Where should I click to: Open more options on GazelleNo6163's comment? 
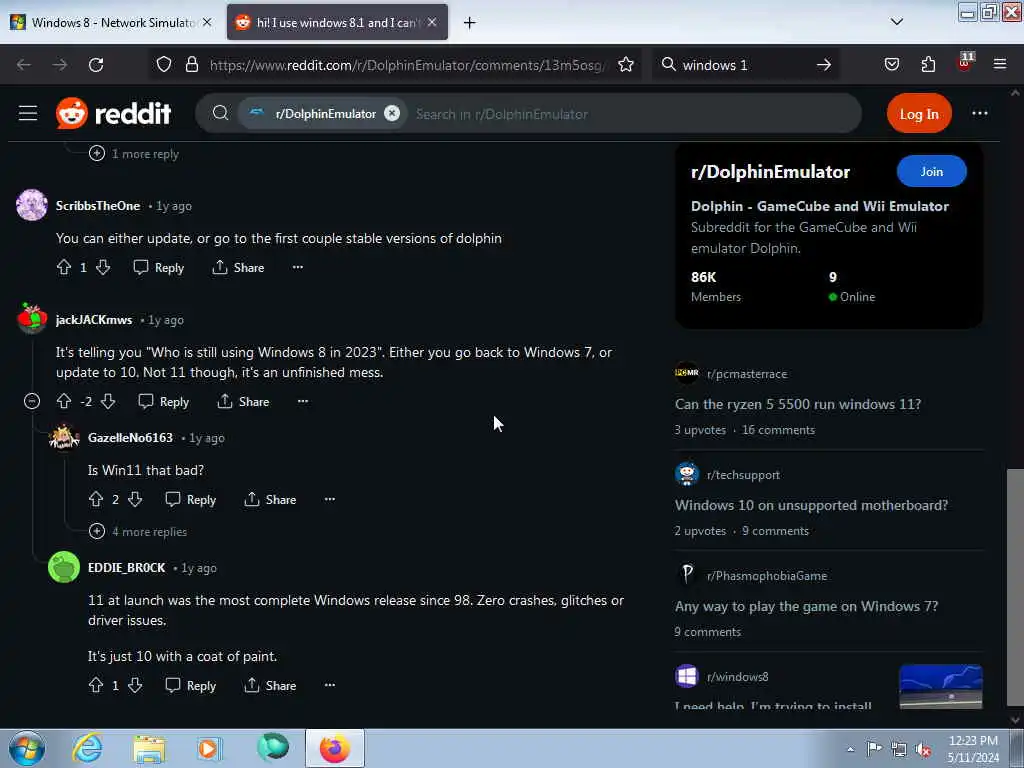(330, 499)
